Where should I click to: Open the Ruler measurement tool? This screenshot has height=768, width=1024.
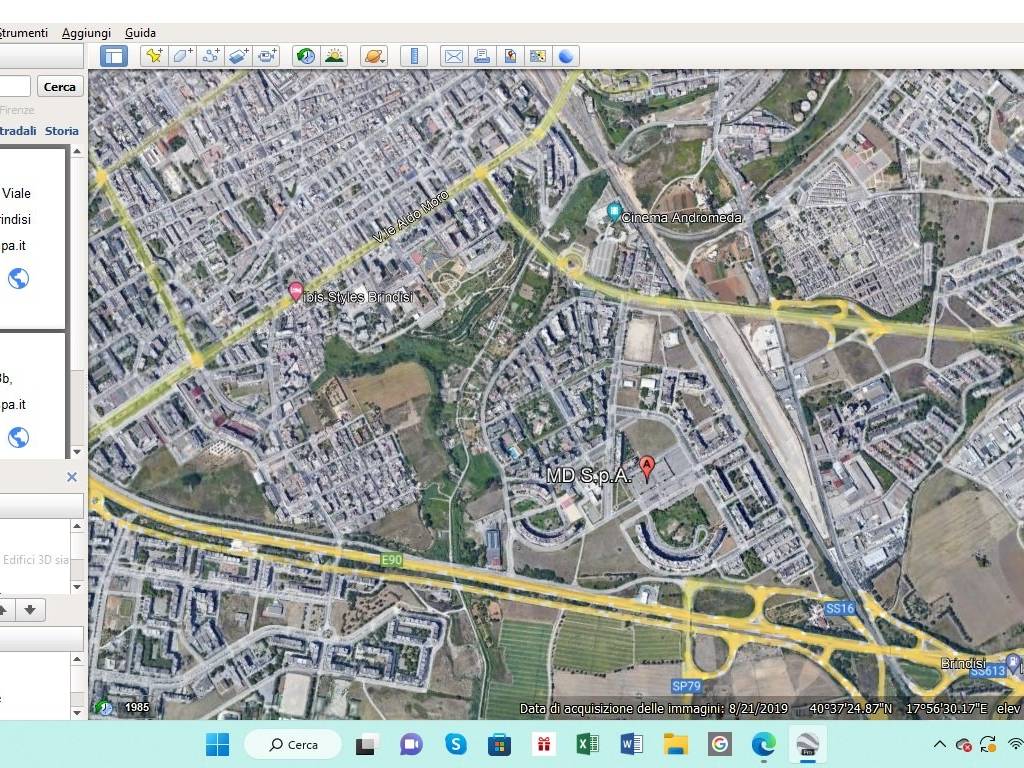coord(414,56)
